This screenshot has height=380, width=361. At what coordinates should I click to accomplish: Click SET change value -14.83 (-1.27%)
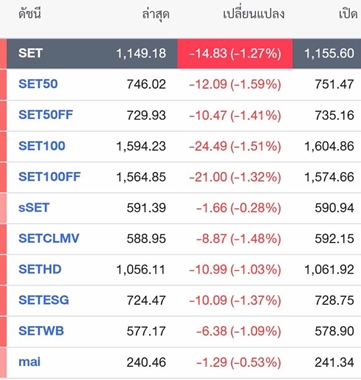[235, 54]
